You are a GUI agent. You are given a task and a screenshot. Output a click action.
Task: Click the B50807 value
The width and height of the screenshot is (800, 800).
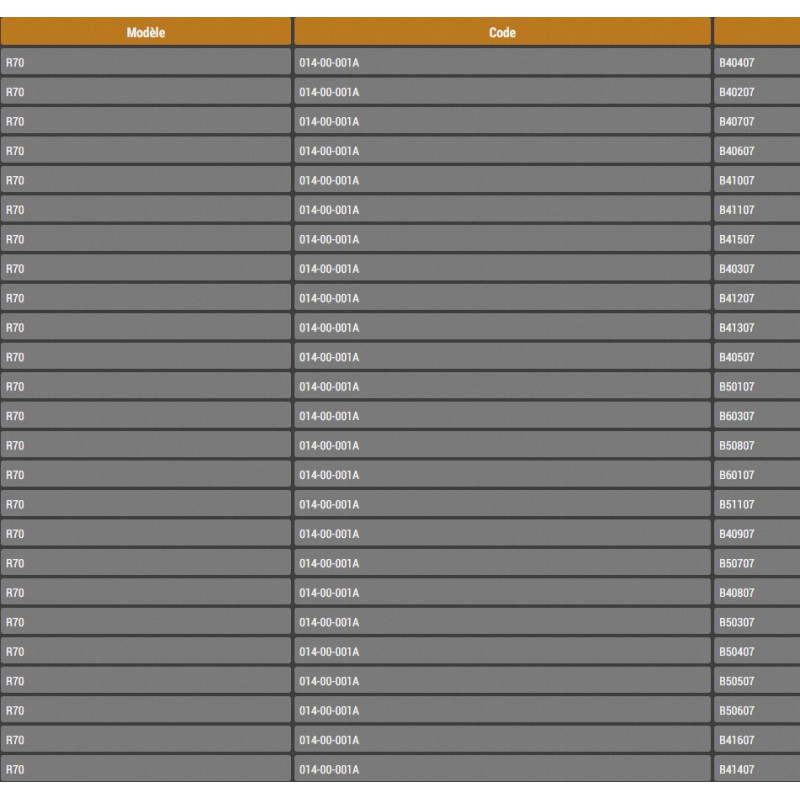pyautogui.click(x=736, y=446)
